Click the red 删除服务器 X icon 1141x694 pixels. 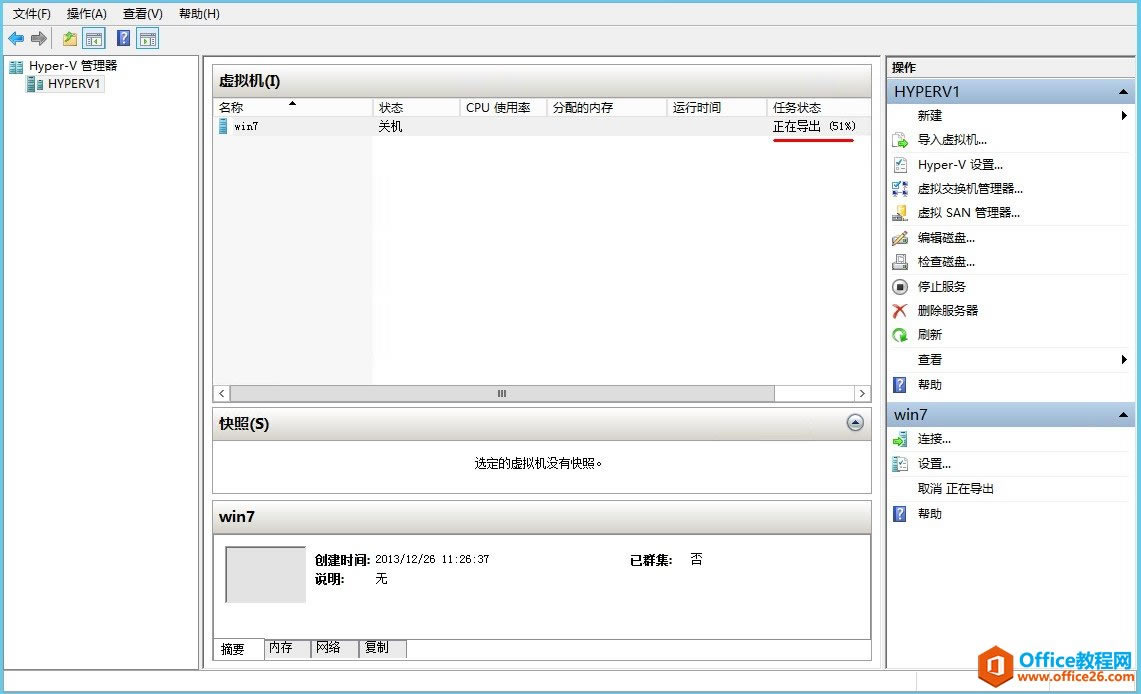(x=900, y=311)
